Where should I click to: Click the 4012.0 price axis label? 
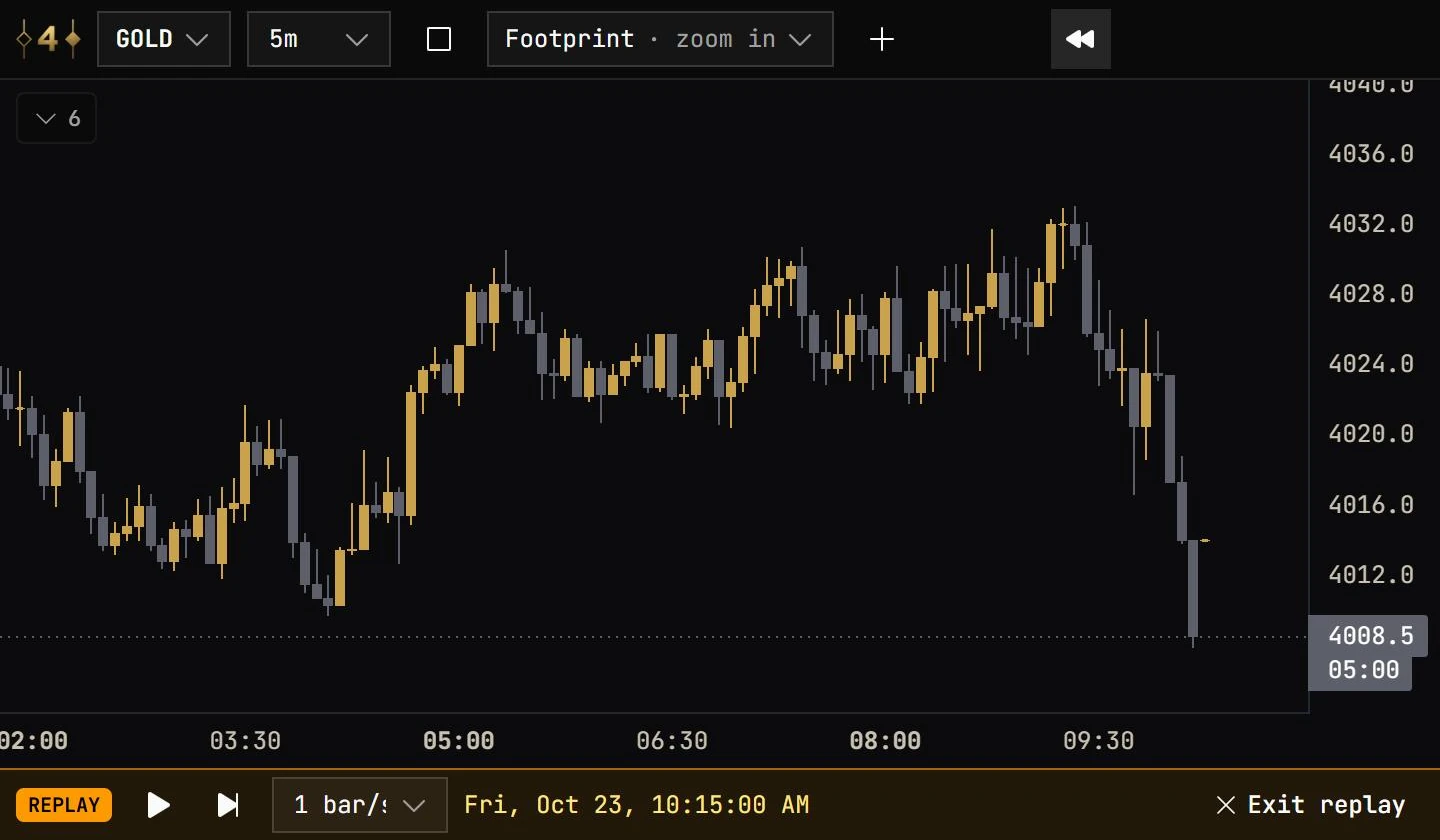click(x=1371, y=575)
